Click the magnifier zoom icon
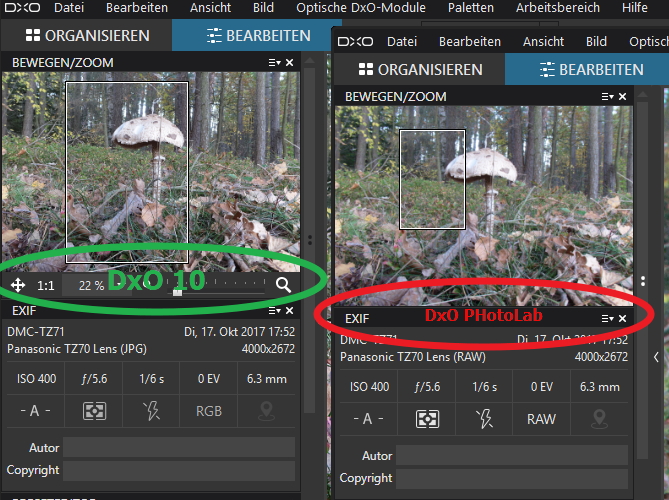Viewport: 669px width, 500px height. [x=283, y=285]
